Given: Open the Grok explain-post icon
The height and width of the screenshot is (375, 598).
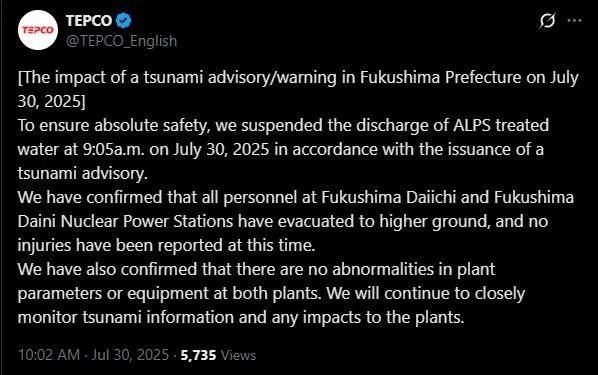Looking at the screenshot, I should (x=547, y=21).
